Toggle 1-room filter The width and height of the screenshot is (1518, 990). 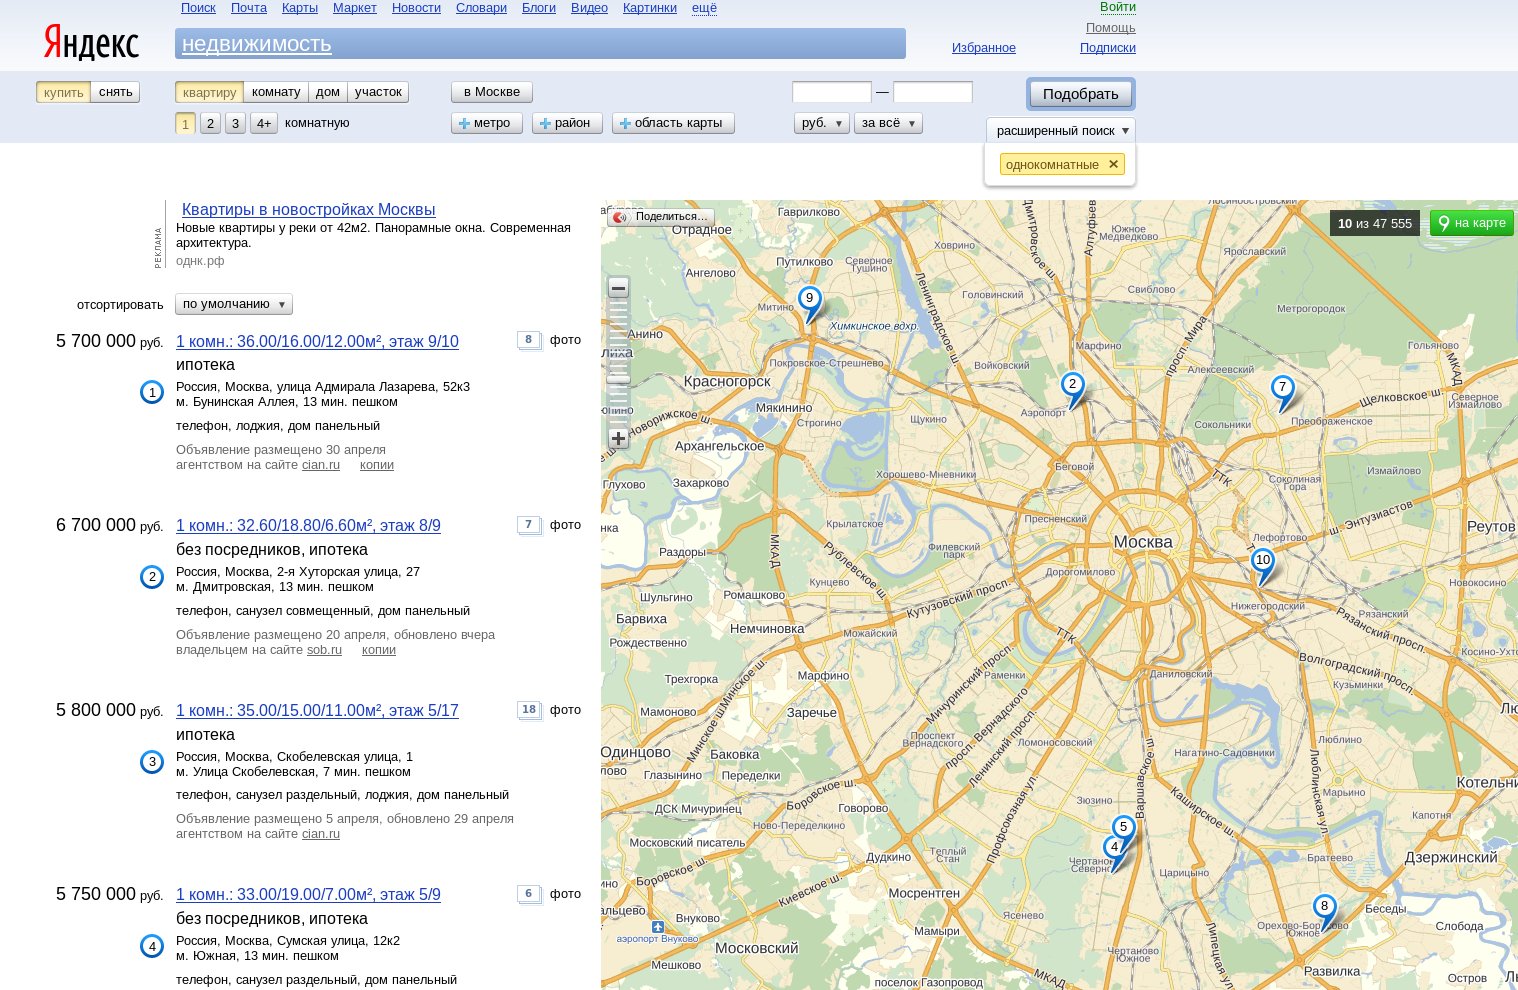pyautogui.click(x=185, y=123)
